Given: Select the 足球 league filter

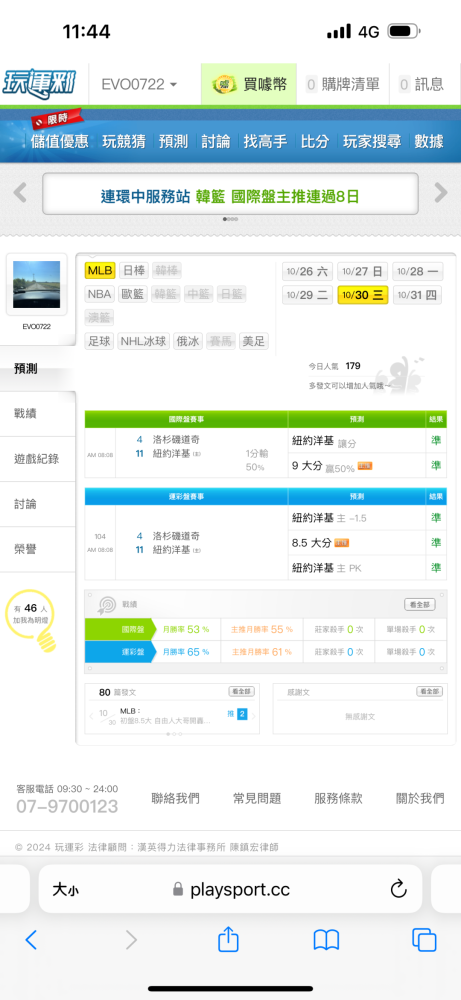Looking at the screenshot, I should pos(99,341).
